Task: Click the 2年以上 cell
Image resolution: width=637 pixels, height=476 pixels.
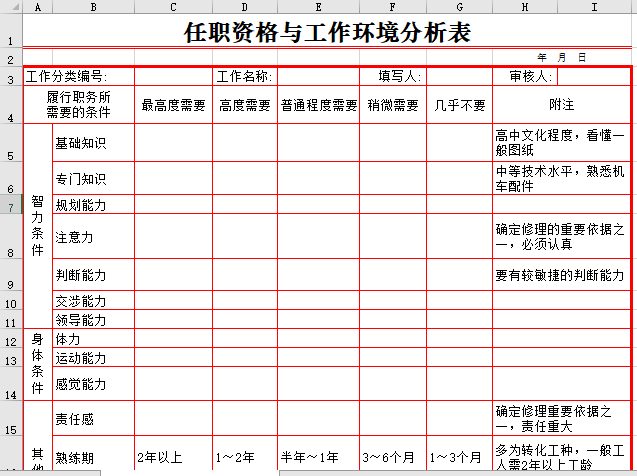Action: click(173, 457)
